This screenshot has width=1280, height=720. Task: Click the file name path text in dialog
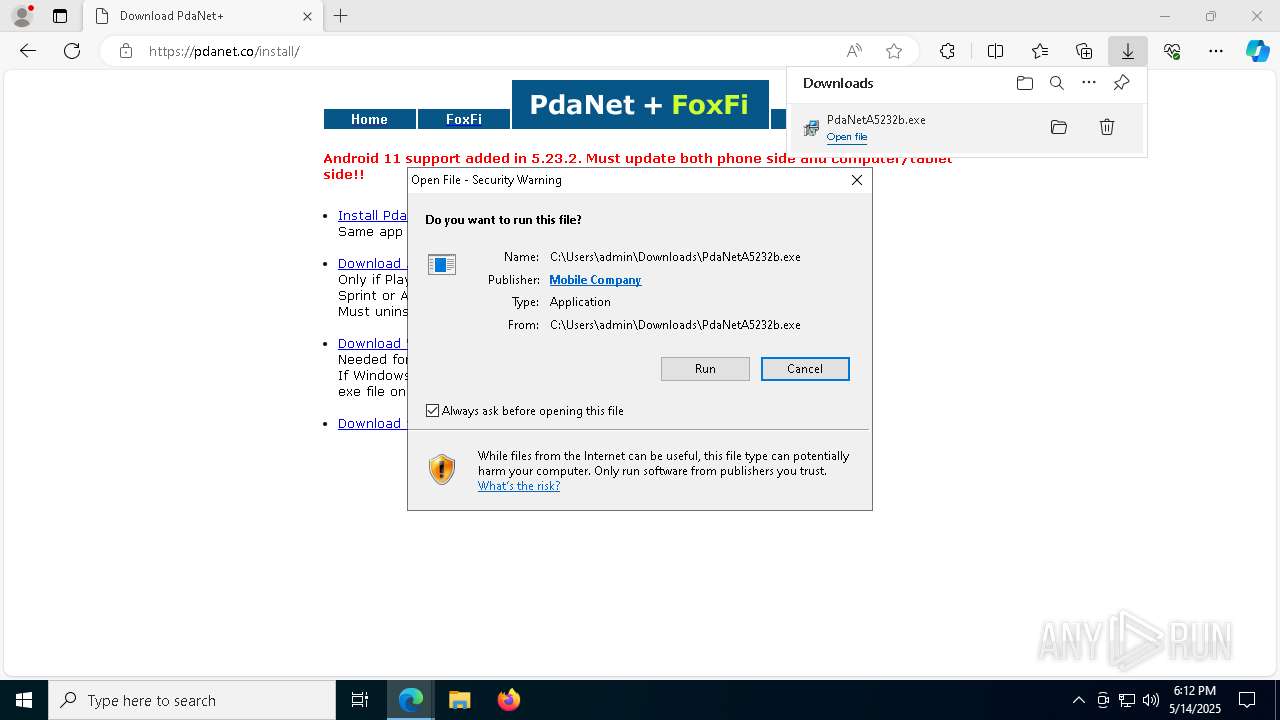[x=675, y=257]
